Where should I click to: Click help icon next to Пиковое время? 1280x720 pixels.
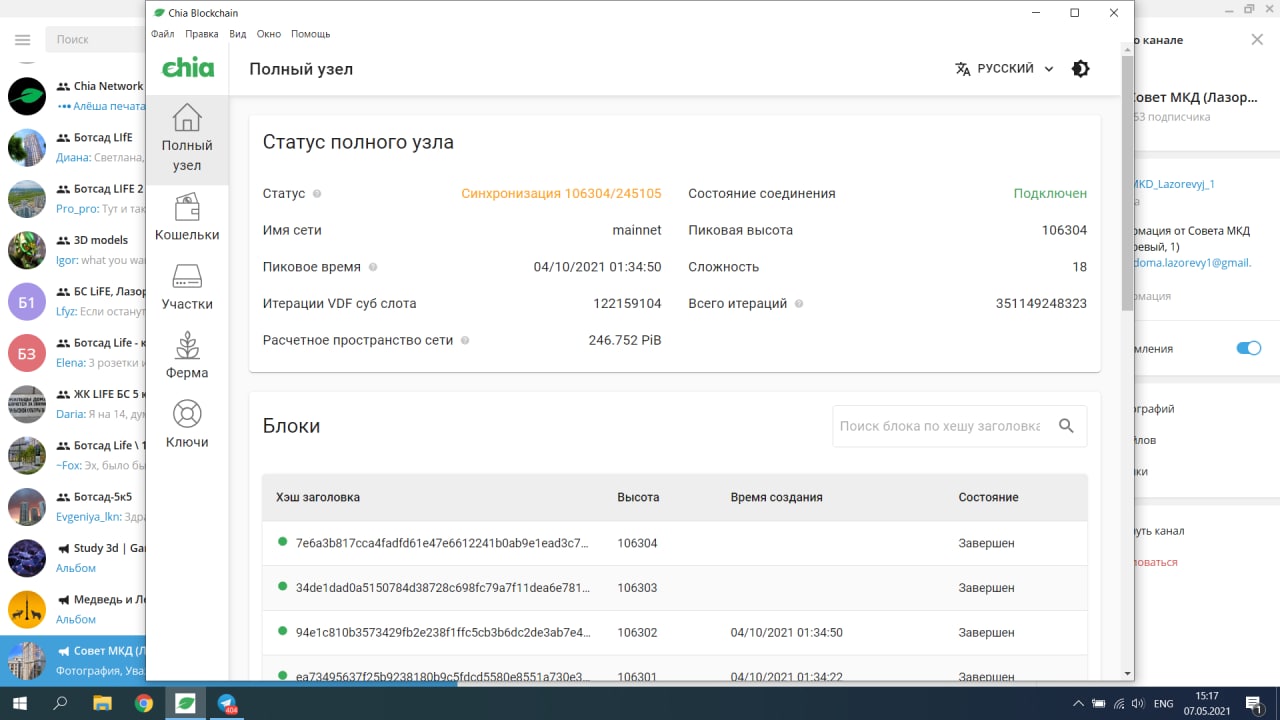click(373, 267)
